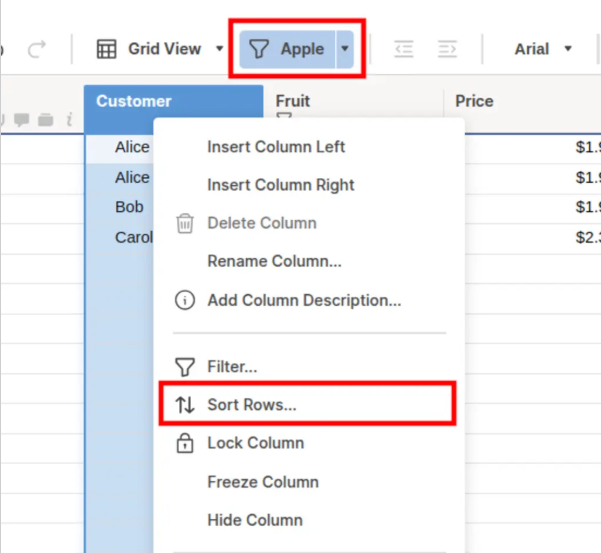602x553 pixels.
Task: Click the attachments icon in header row
Action: [46, 120]
